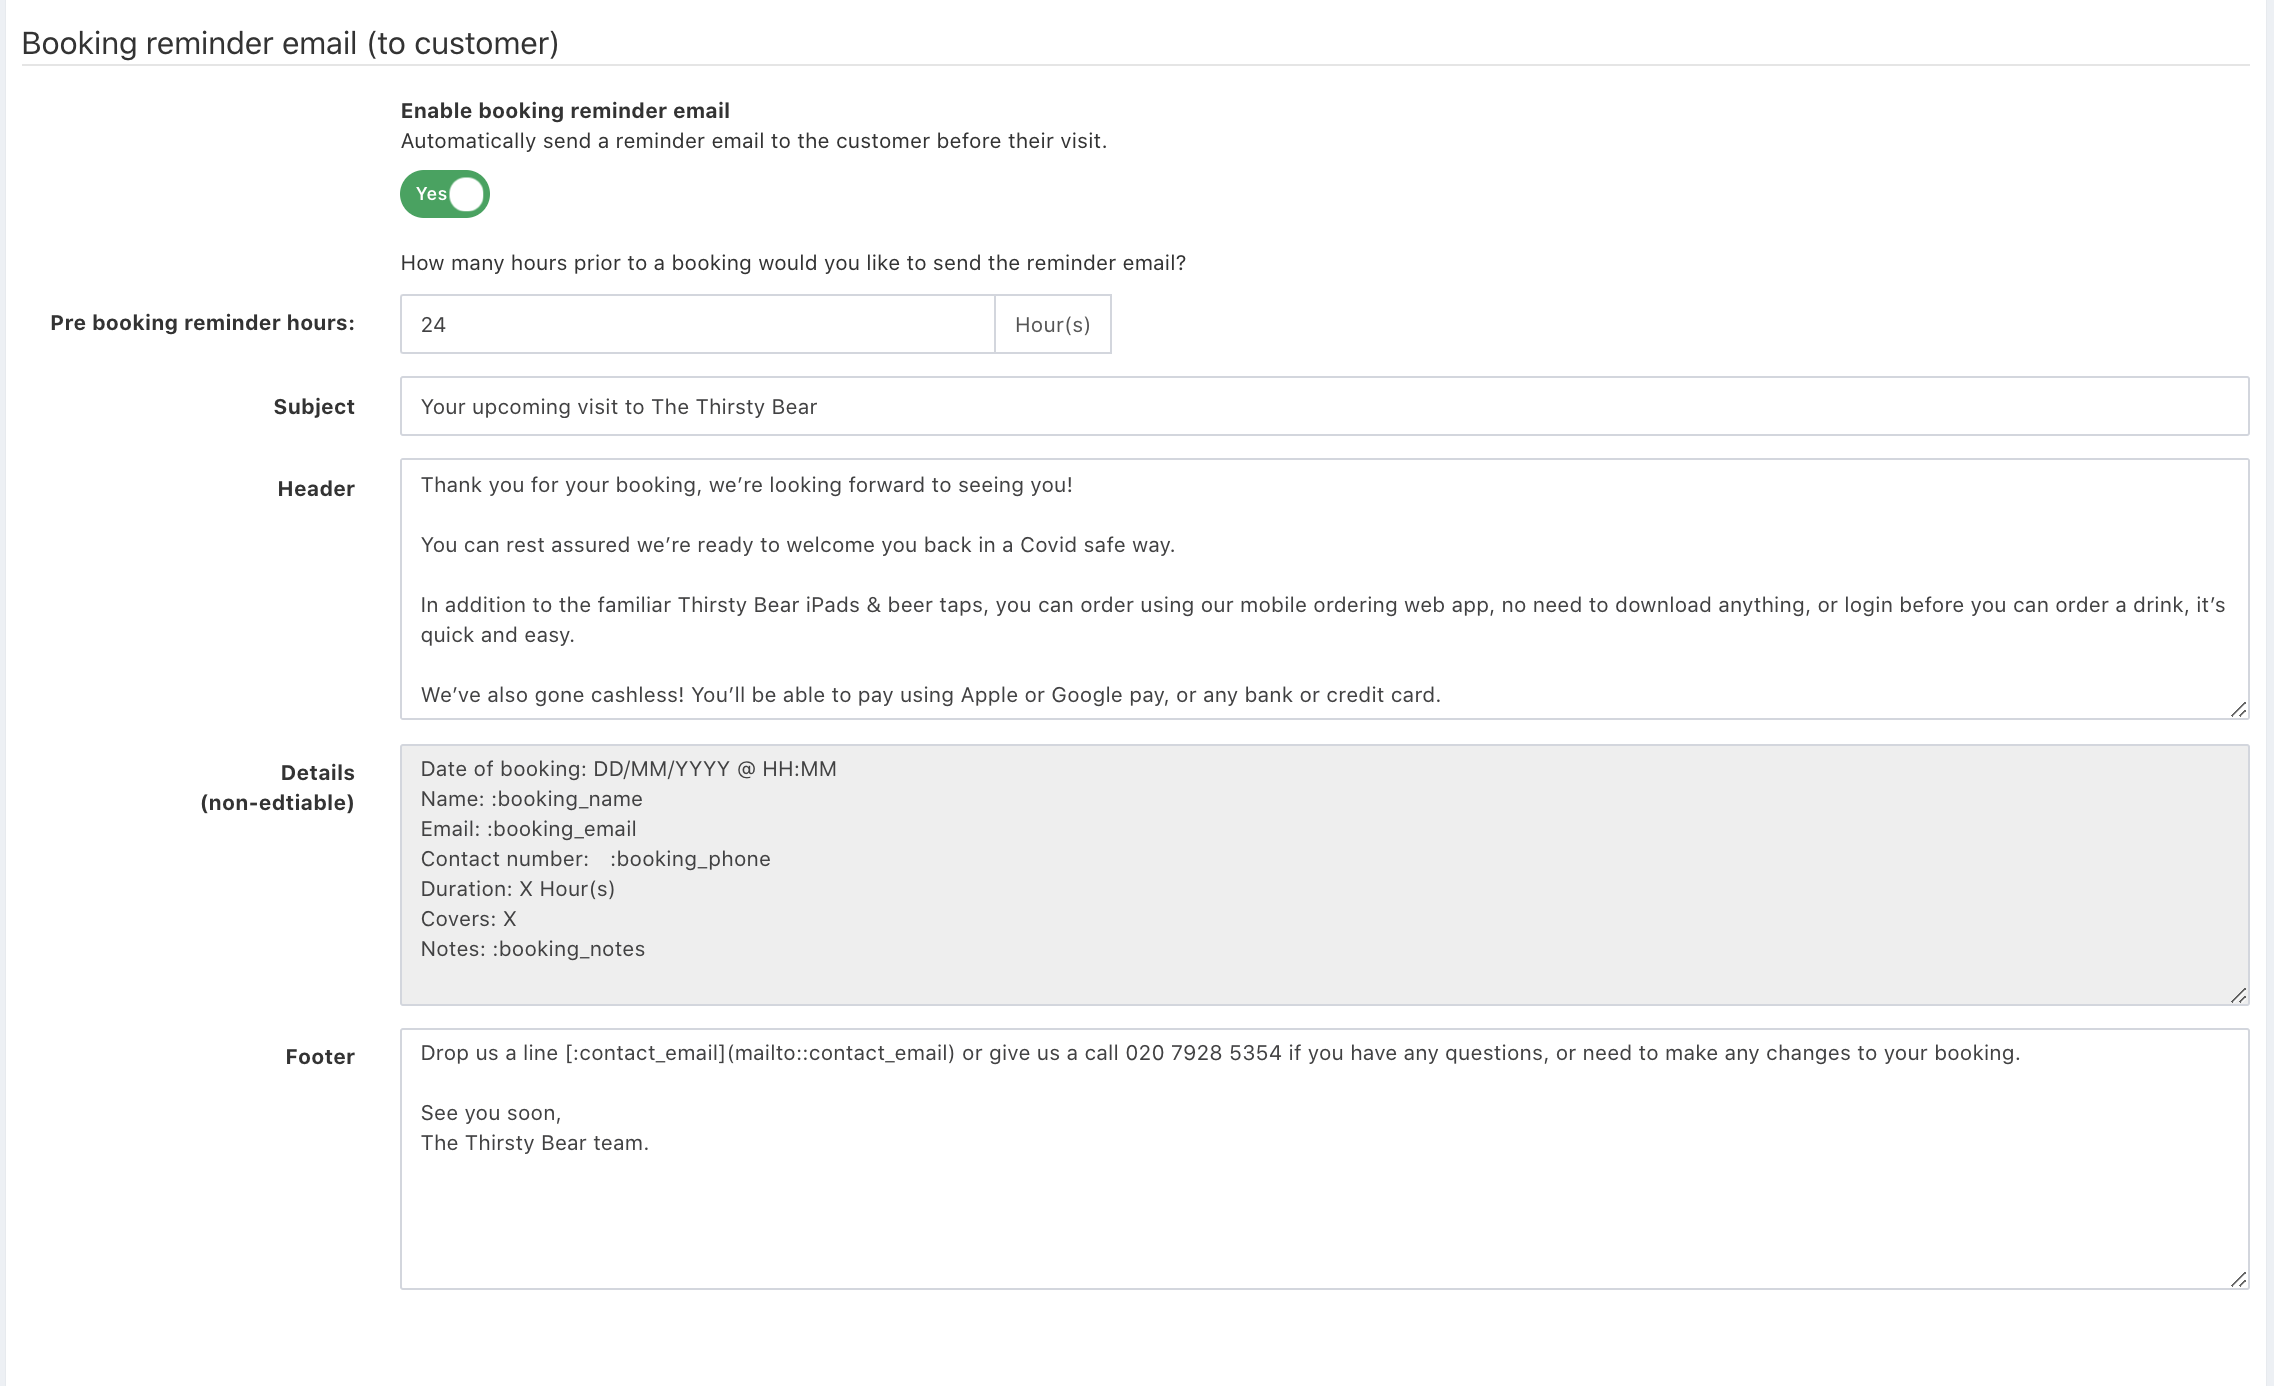Click the Hour(s) unit addon
The image size is (2274, 1386).
(1052, 324)
